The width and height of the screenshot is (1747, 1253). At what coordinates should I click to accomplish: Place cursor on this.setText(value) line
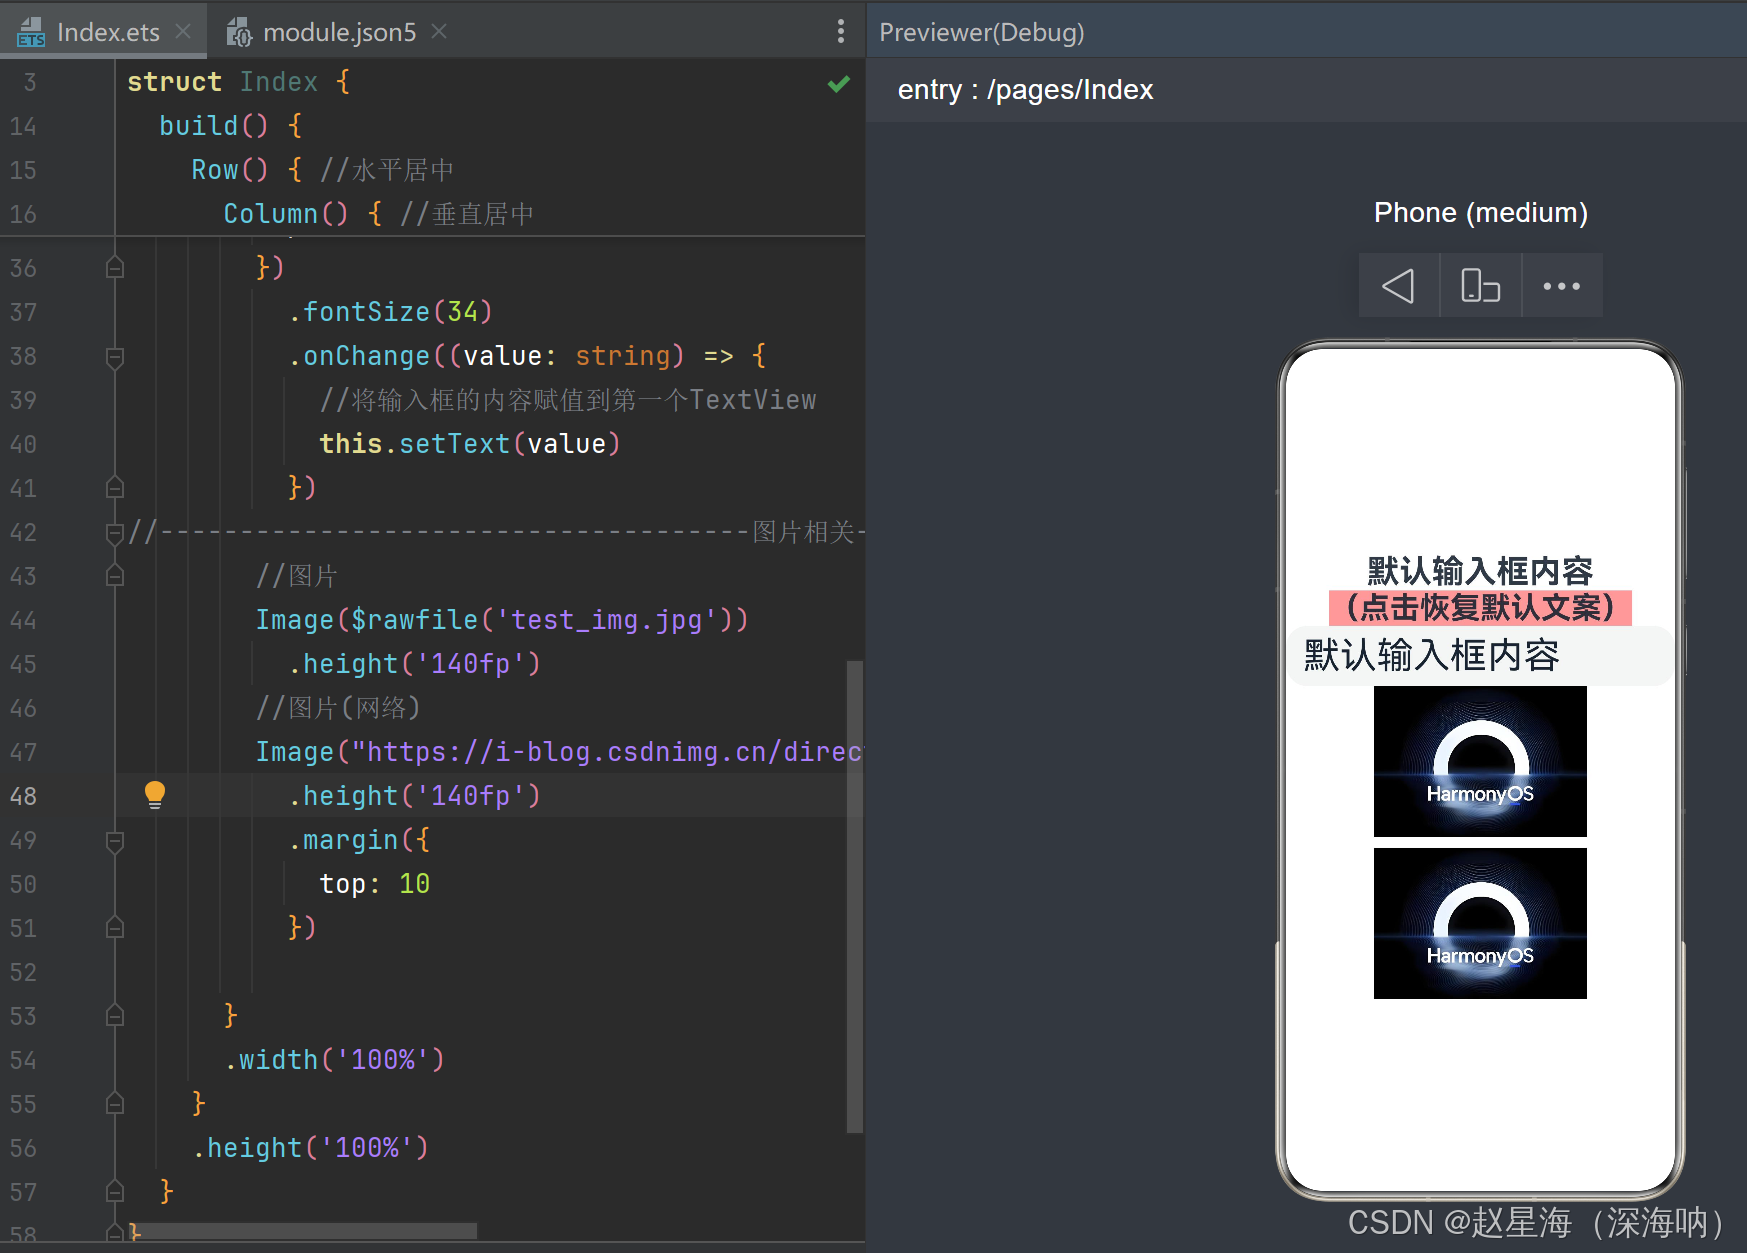(470, 444)
